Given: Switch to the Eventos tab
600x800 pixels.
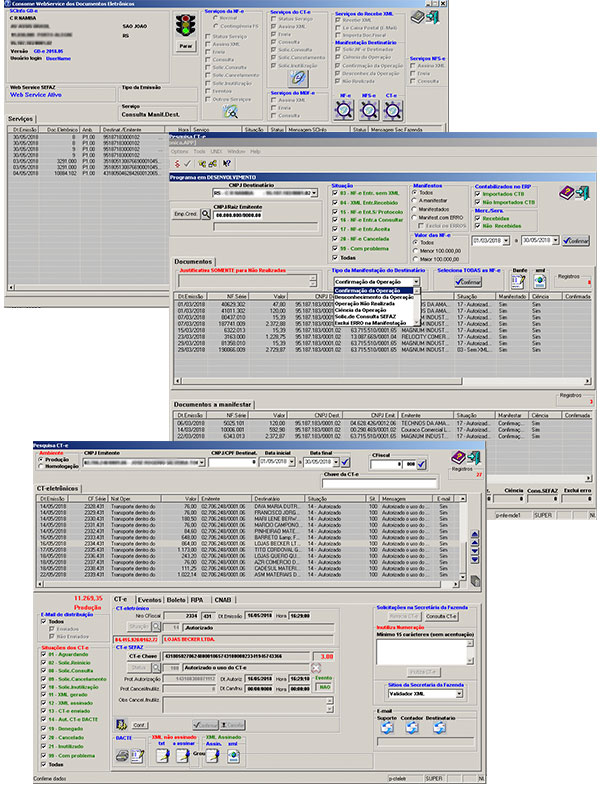Looking at the screenshot, I should click(x=149, y=598).
